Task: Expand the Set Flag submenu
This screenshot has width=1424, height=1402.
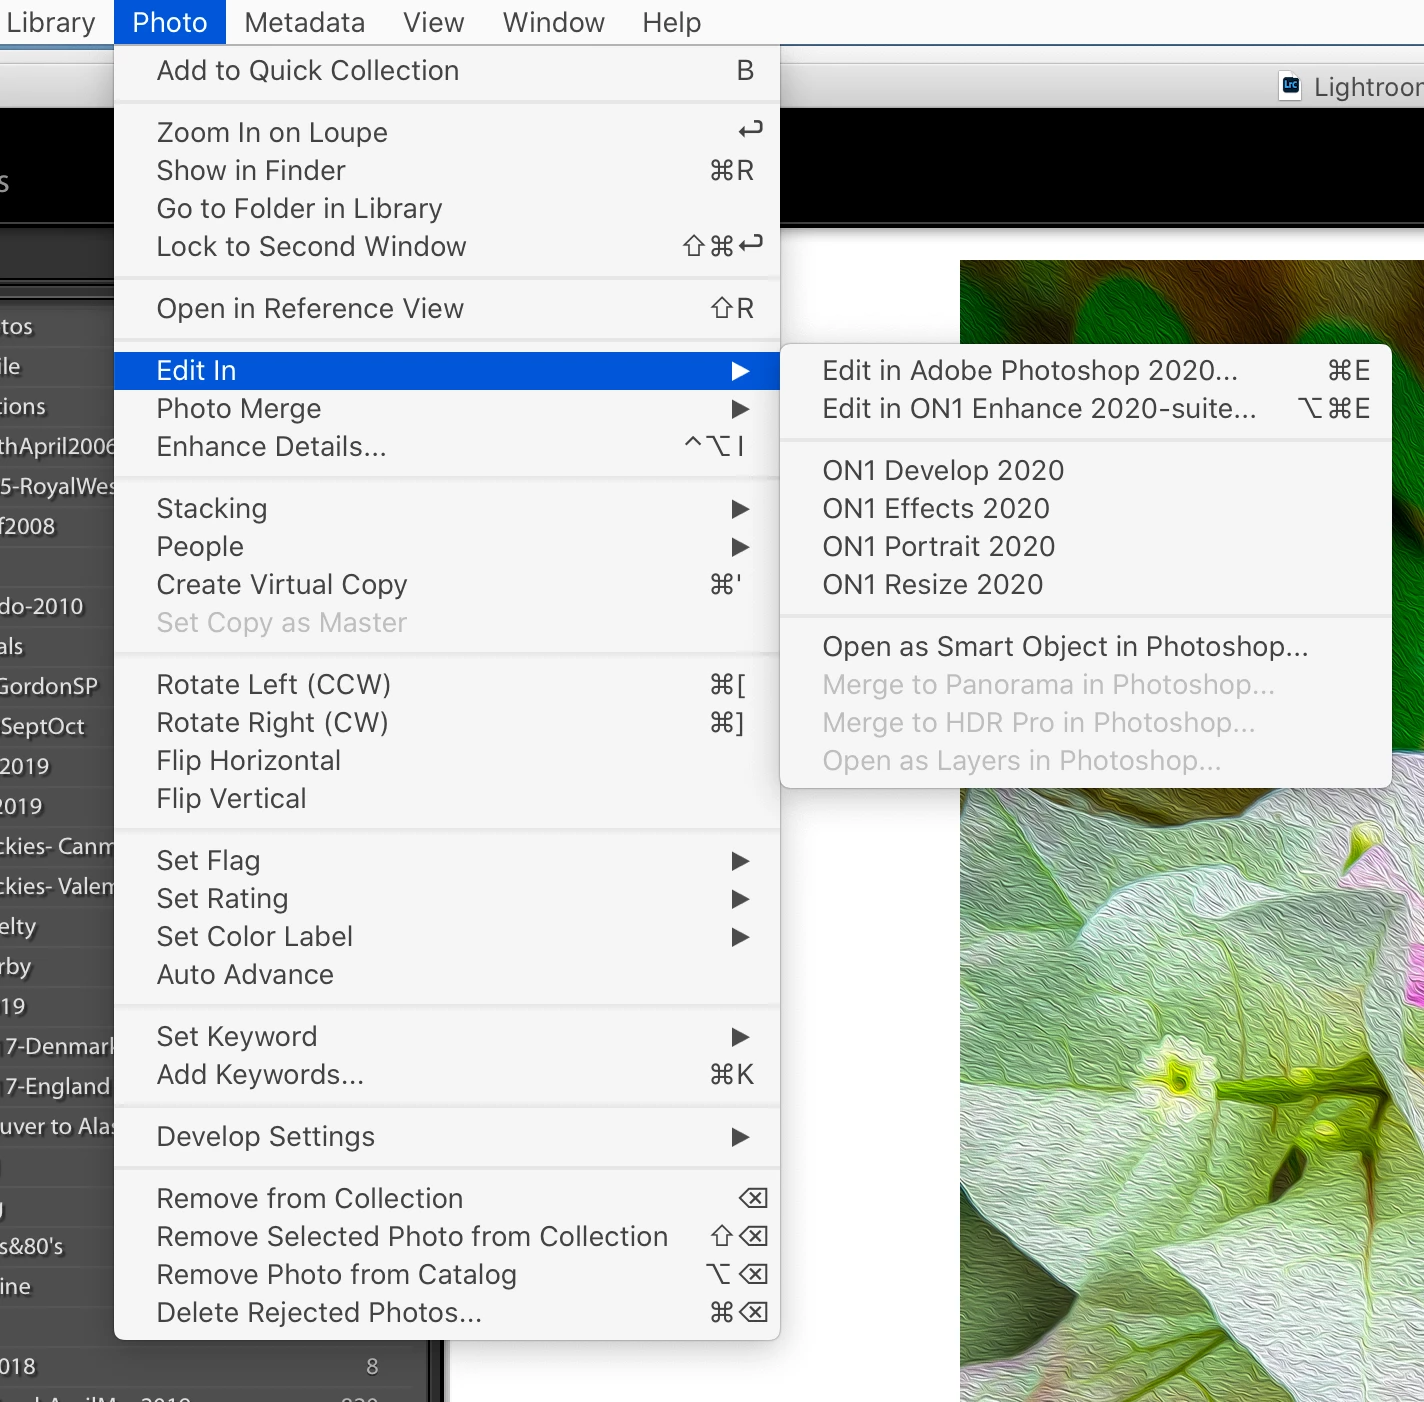Action: point(447,861)
